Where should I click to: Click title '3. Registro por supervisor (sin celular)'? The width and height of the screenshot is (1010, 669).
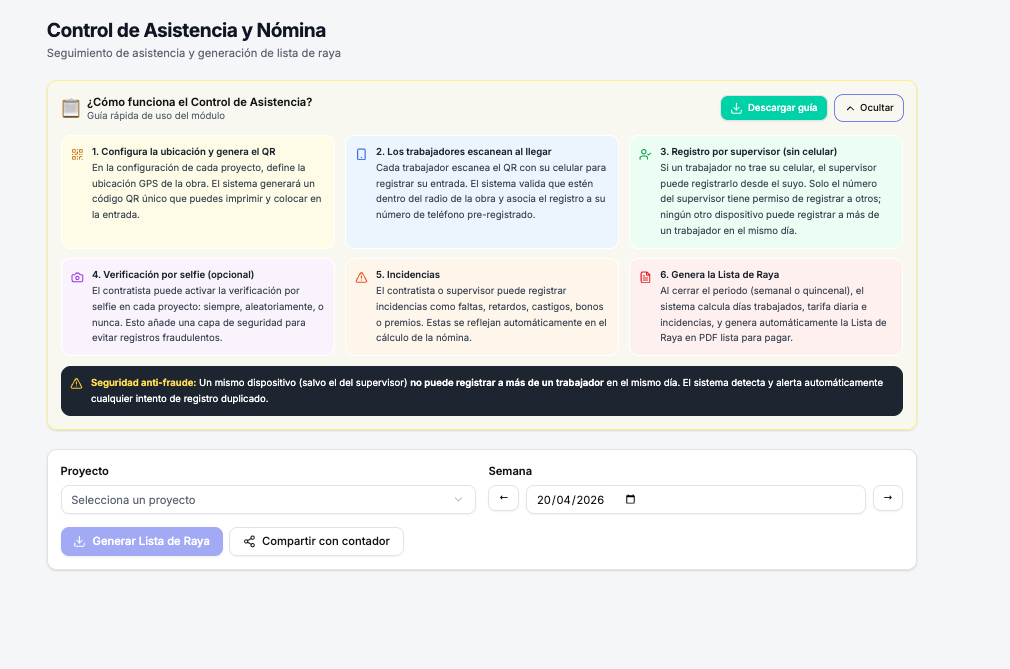tap(748, 152)
